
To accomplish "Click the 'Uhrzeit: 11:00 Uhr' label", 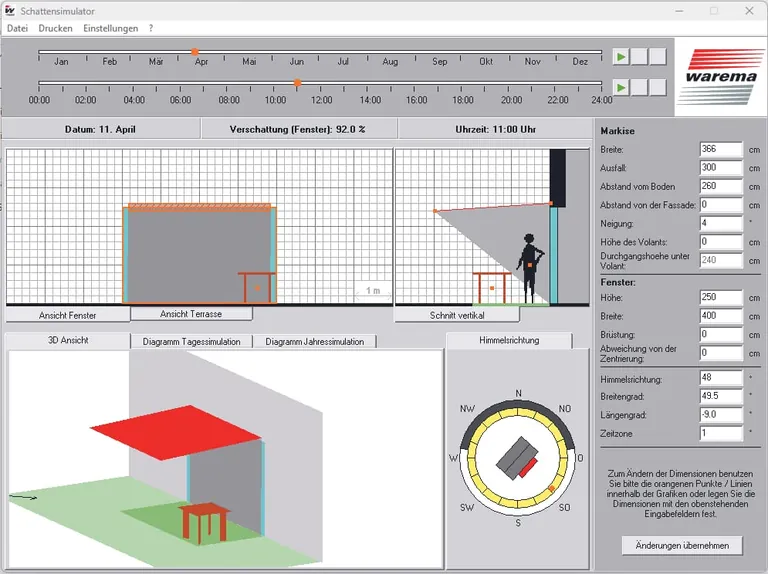I will tap(495, 130).
